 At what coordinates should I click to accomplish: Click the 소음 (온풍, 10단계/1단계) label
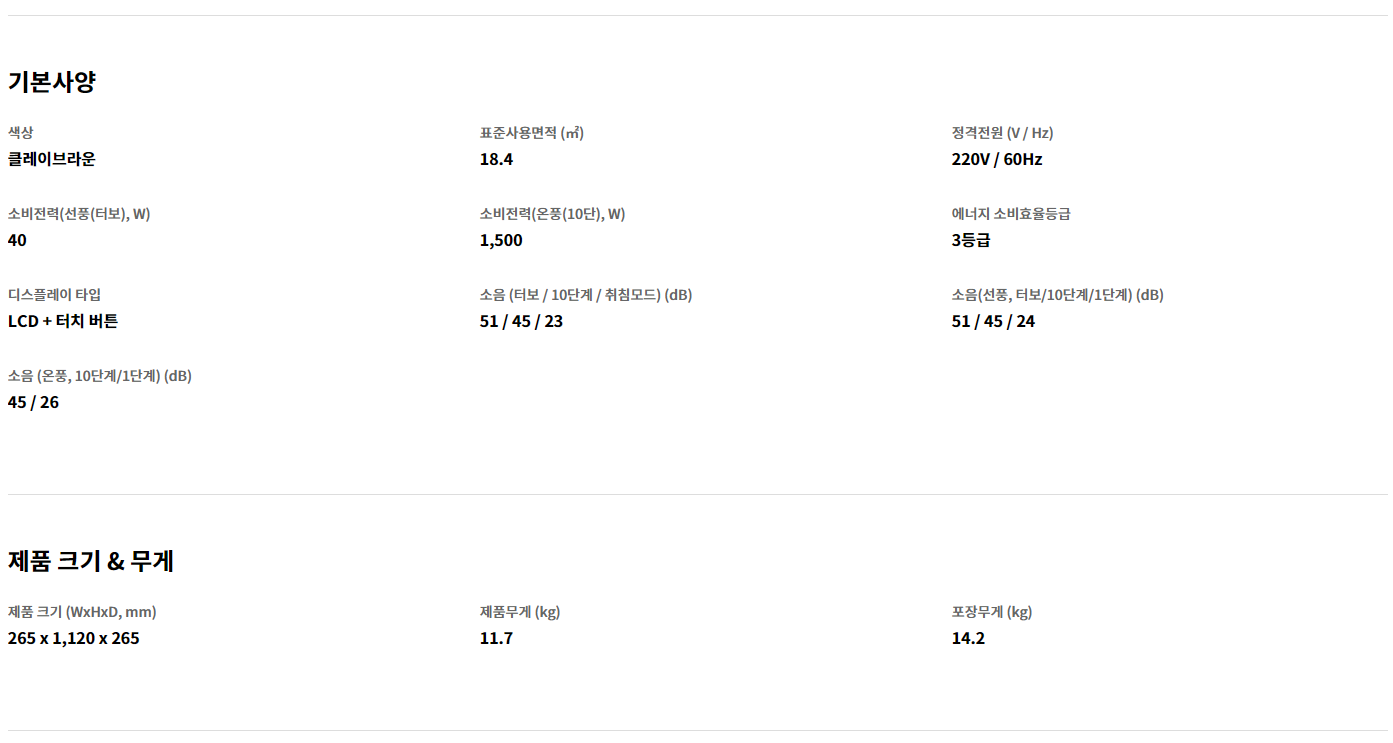(x=100, y=376)
